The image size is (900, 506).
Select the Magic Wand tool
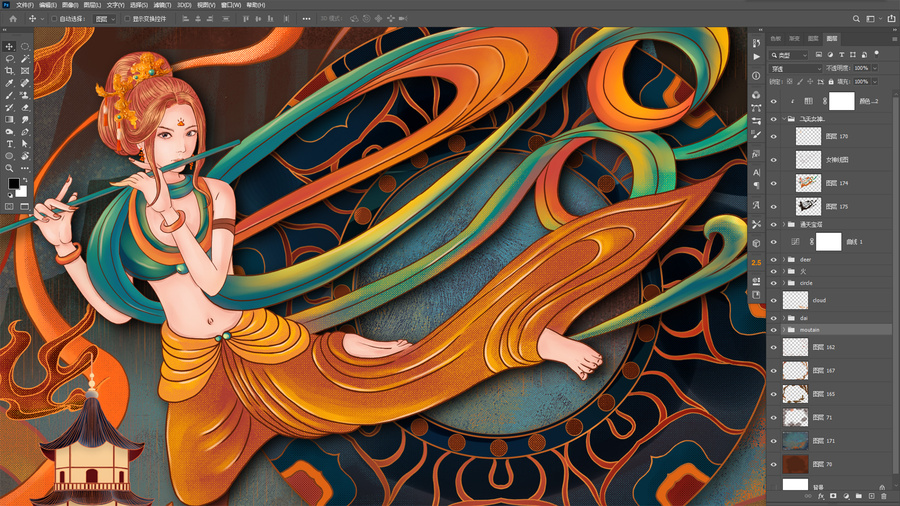[x=25, y=59]
